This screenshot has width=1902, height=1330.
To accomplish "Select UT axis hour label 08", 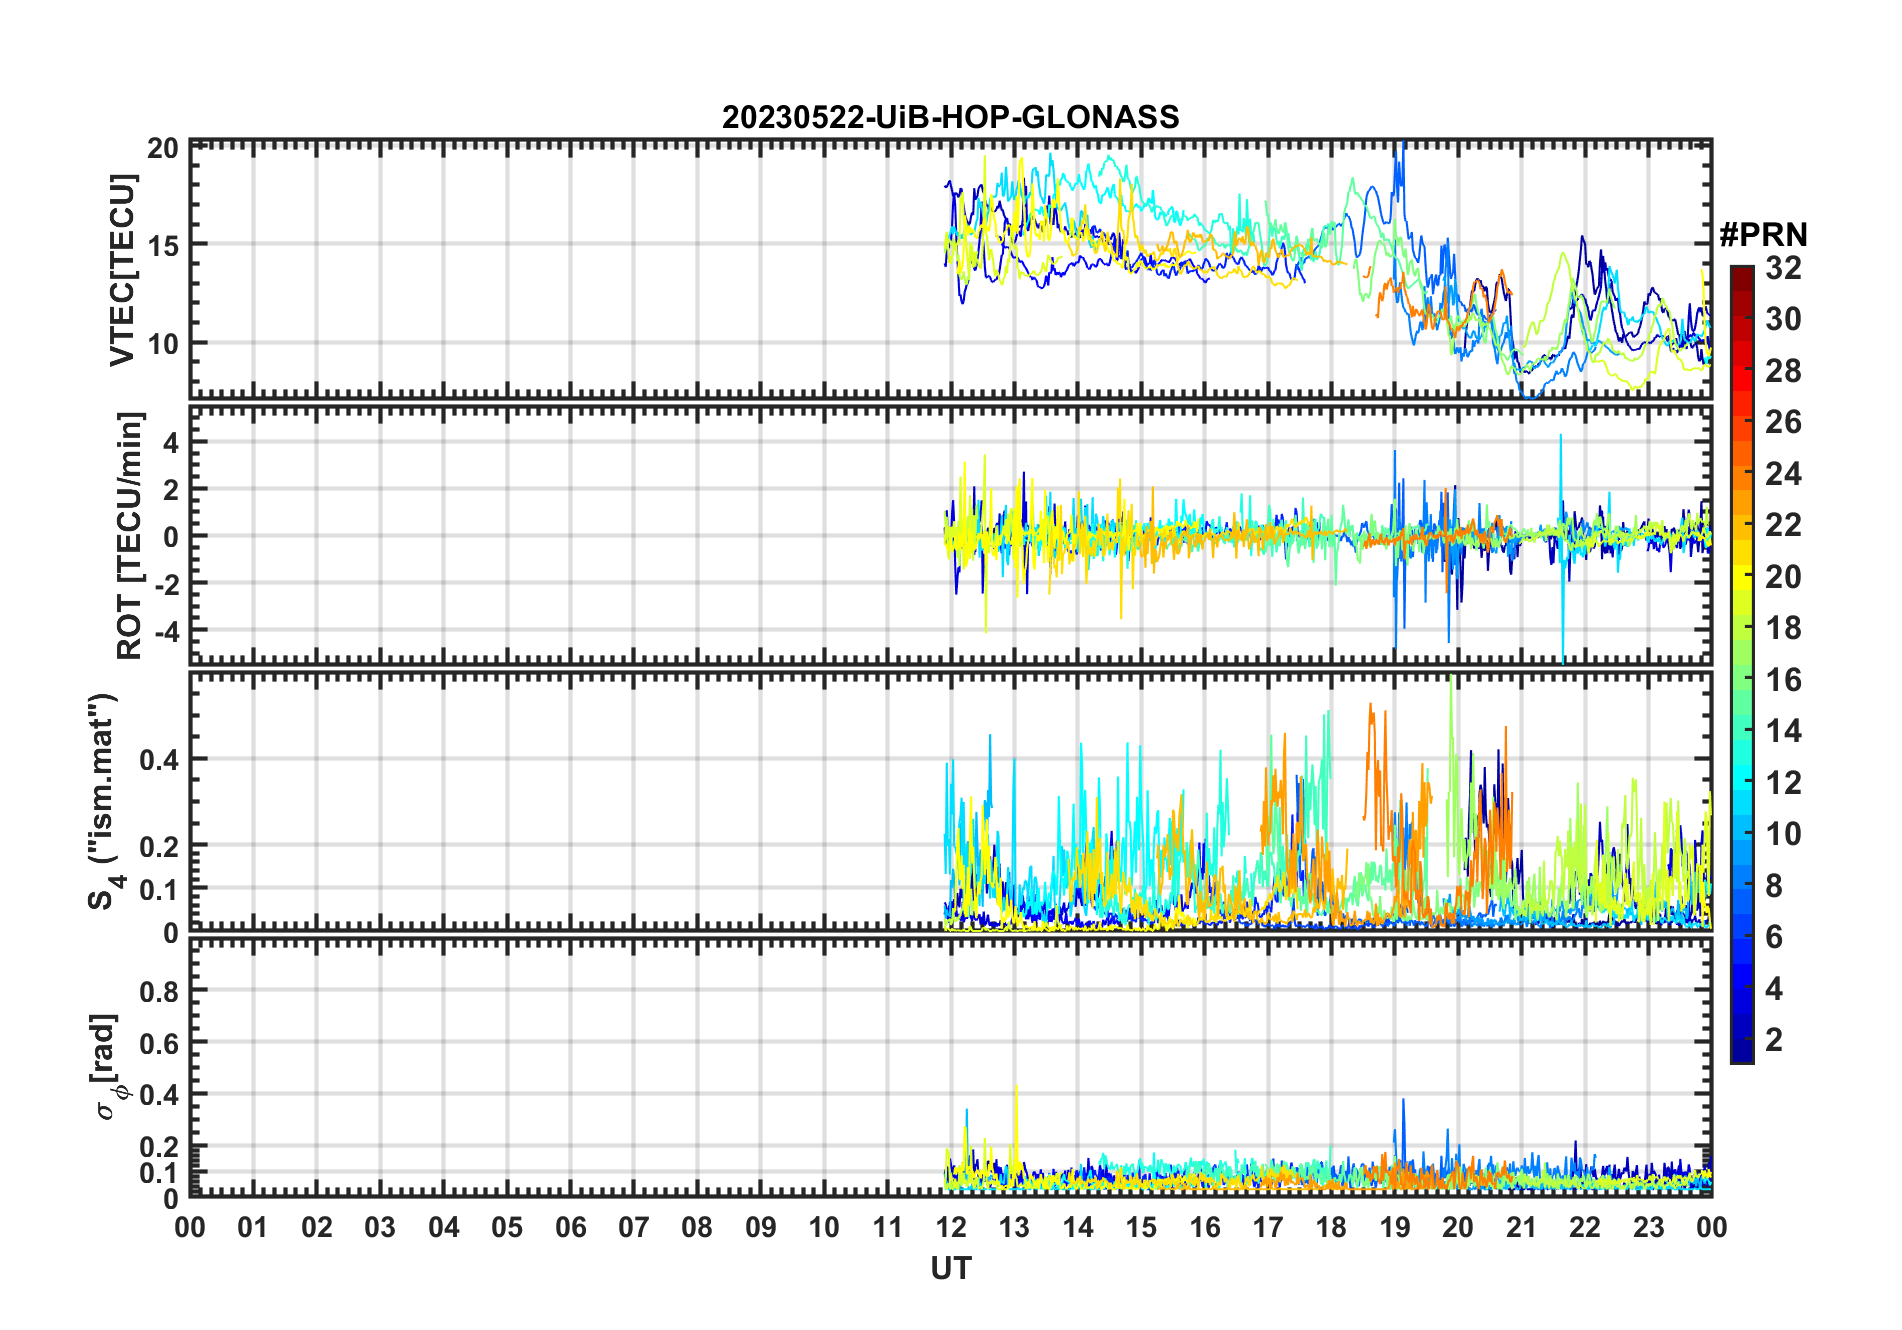I will pos(697,1227).
